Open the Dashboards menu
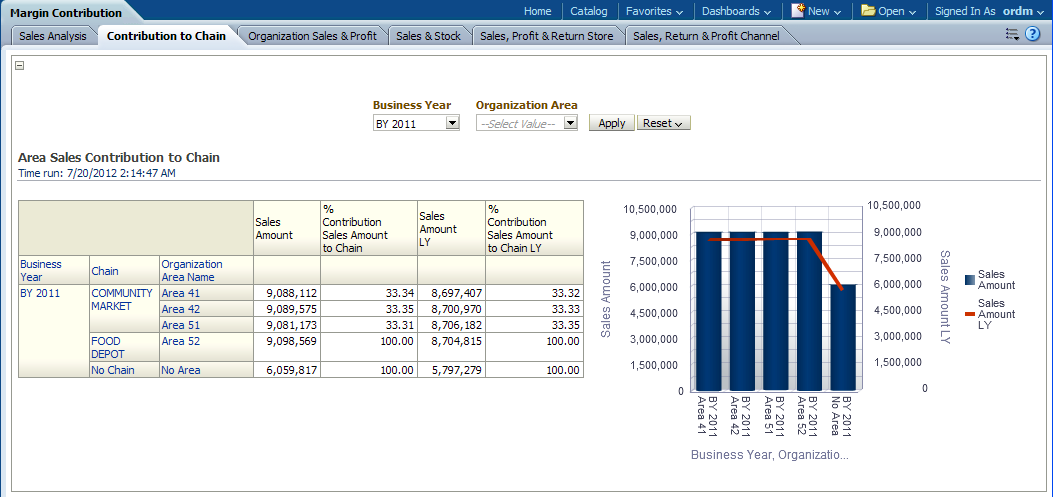 click(736, 11)
